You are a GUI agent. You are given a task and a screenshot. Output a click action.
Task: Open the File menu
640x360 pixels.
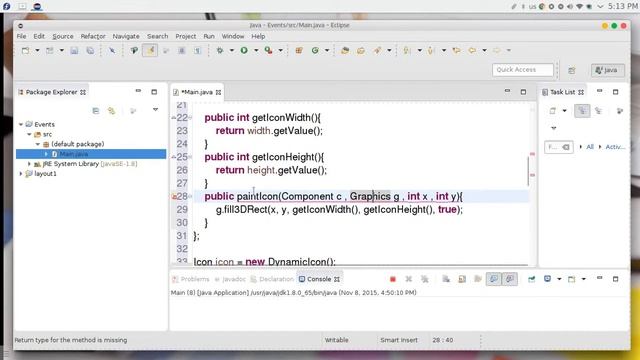(21, 36)
